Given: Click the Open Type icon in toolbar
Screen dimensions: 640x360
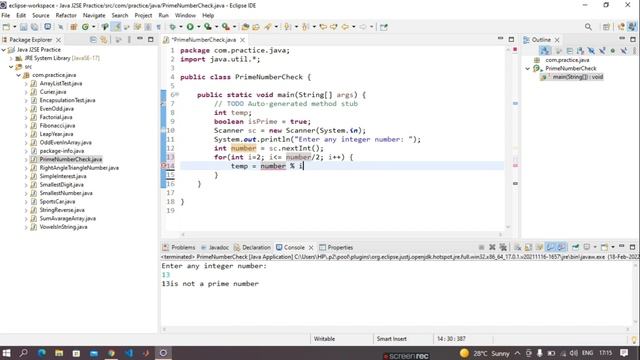Looking at the screenshot, I should pyautogui.click(x=245, y=27).
